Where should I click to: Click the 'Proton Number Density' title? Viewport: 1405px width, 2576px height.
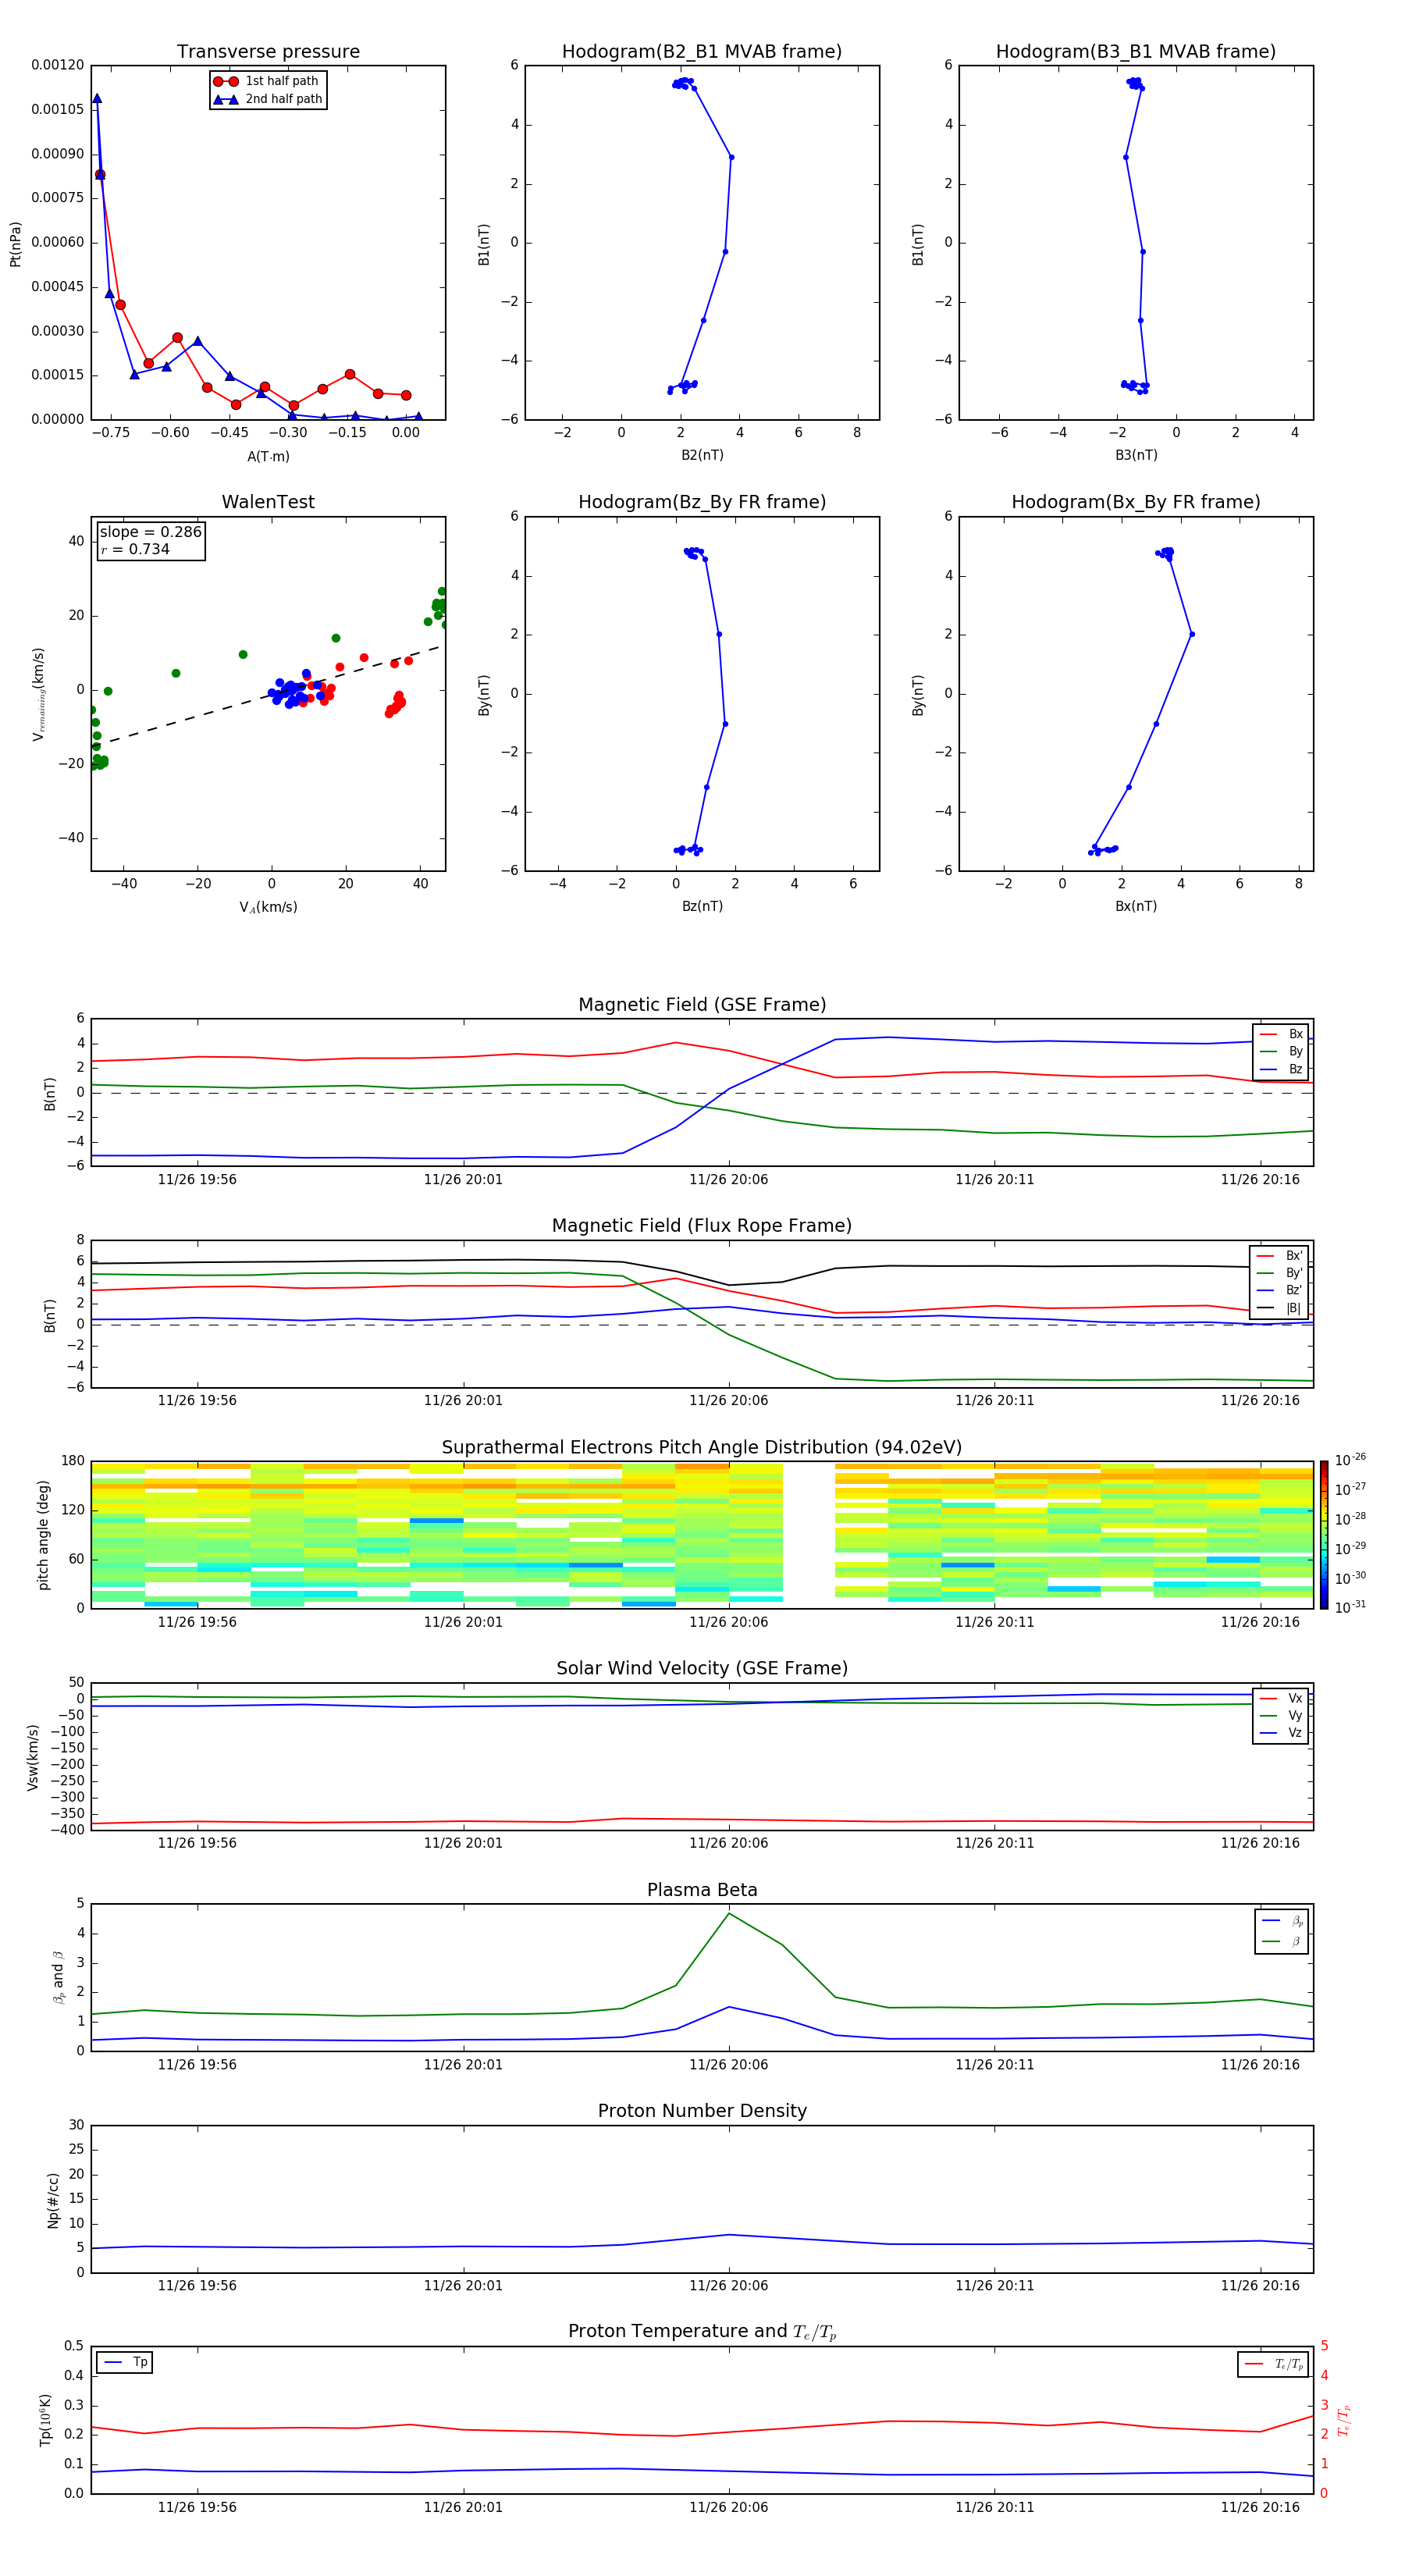coord(702,2111)
